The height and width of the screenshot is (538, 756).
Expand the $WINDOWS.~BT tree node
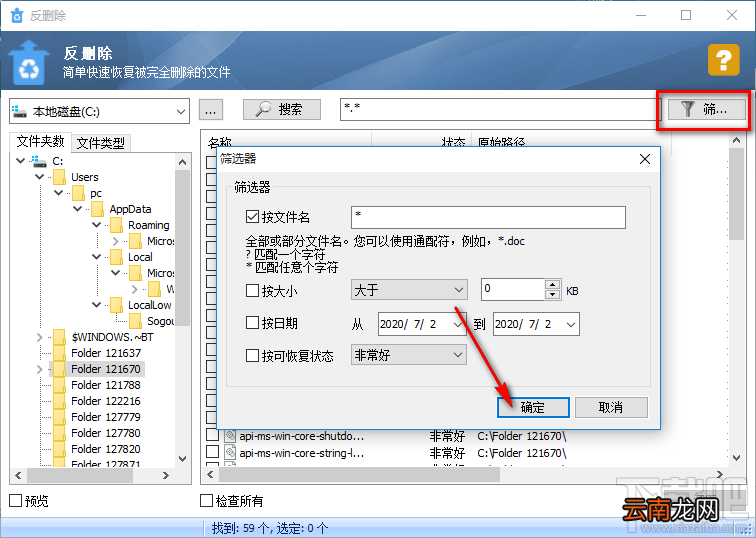(40, 337)
